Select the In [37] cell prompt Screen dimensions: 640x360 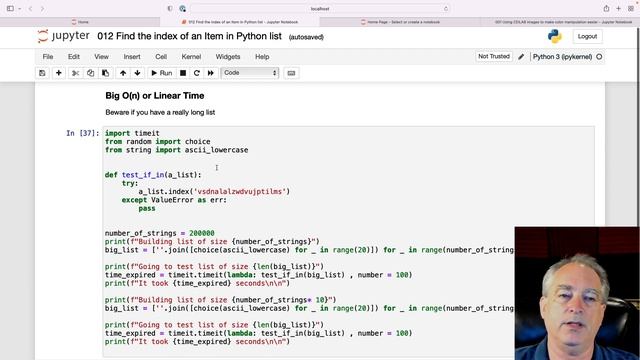click(82, 133)
